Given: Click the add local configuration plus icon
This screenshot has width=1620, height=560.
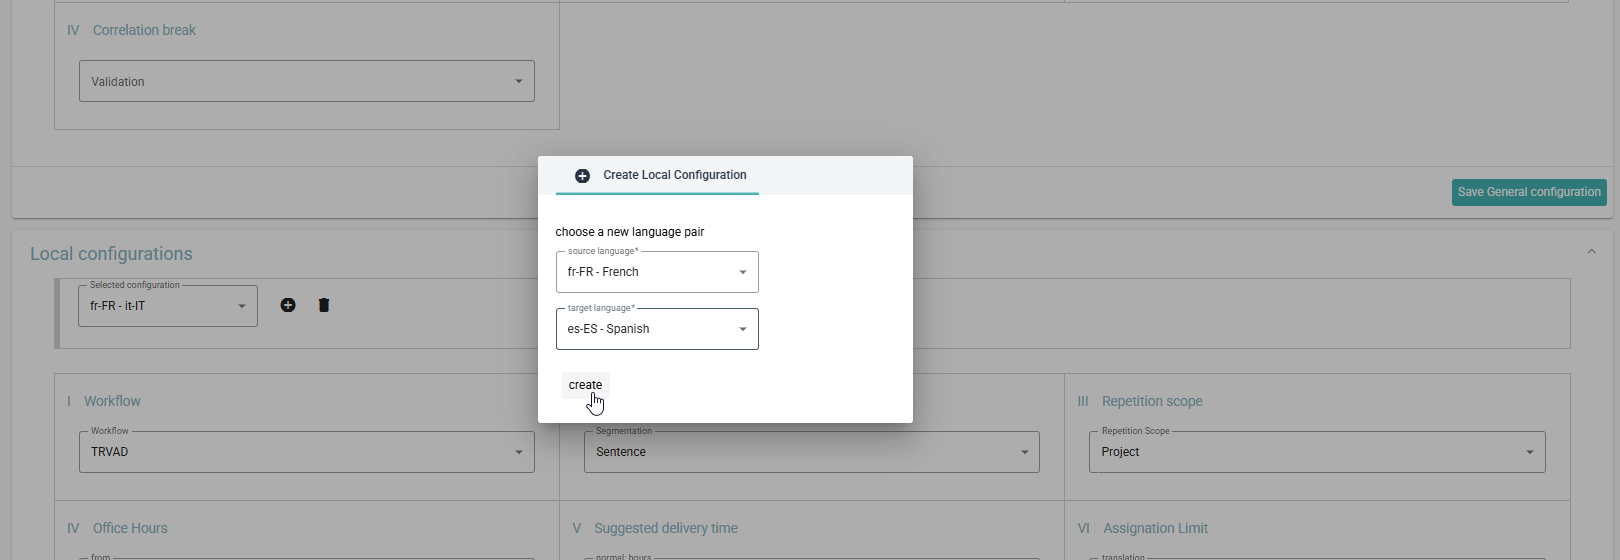Looking at the screenshot, I should point(288,305).
